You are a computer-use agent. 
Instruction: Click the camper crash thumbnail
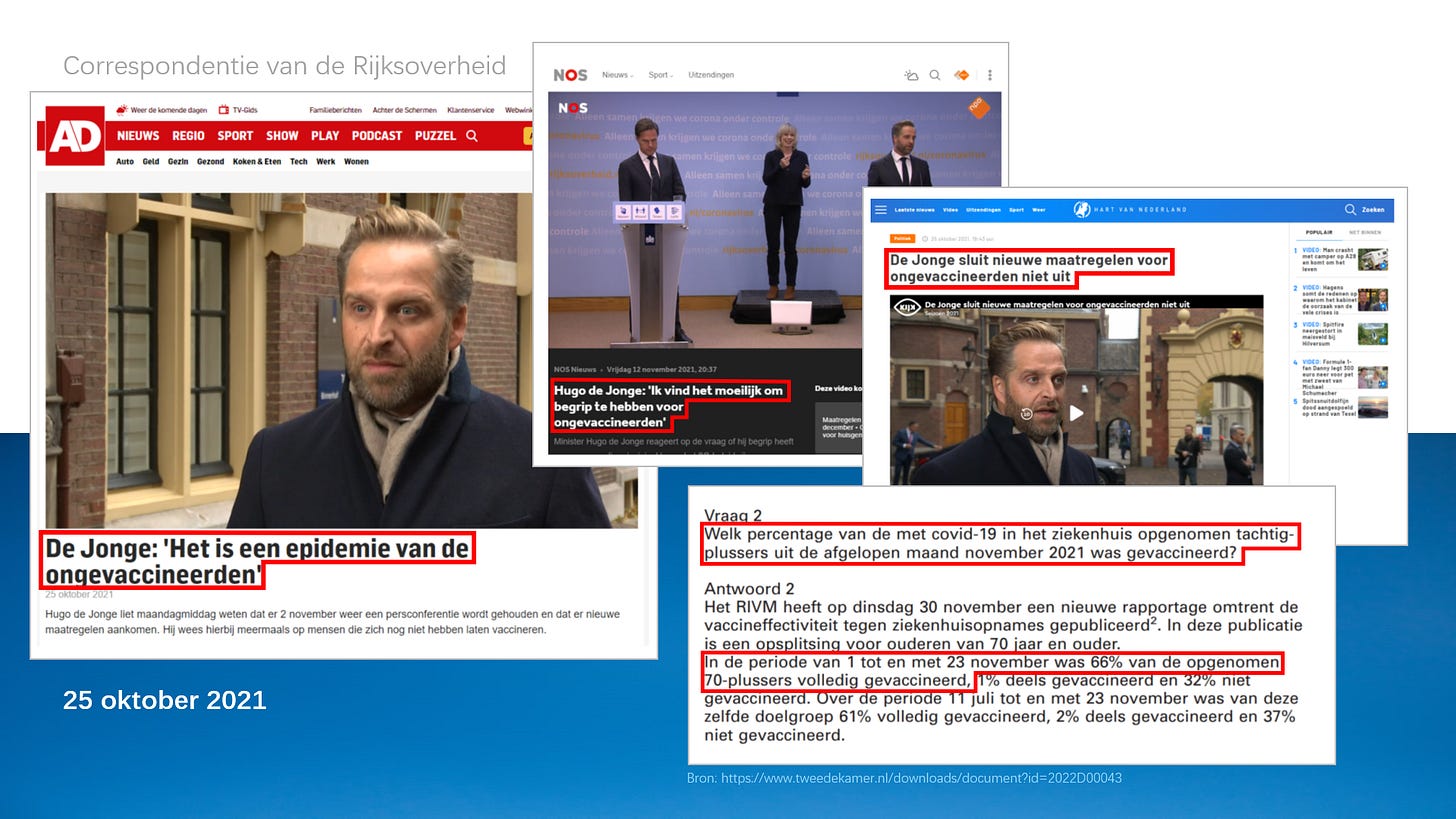(x=1373, y=259)
